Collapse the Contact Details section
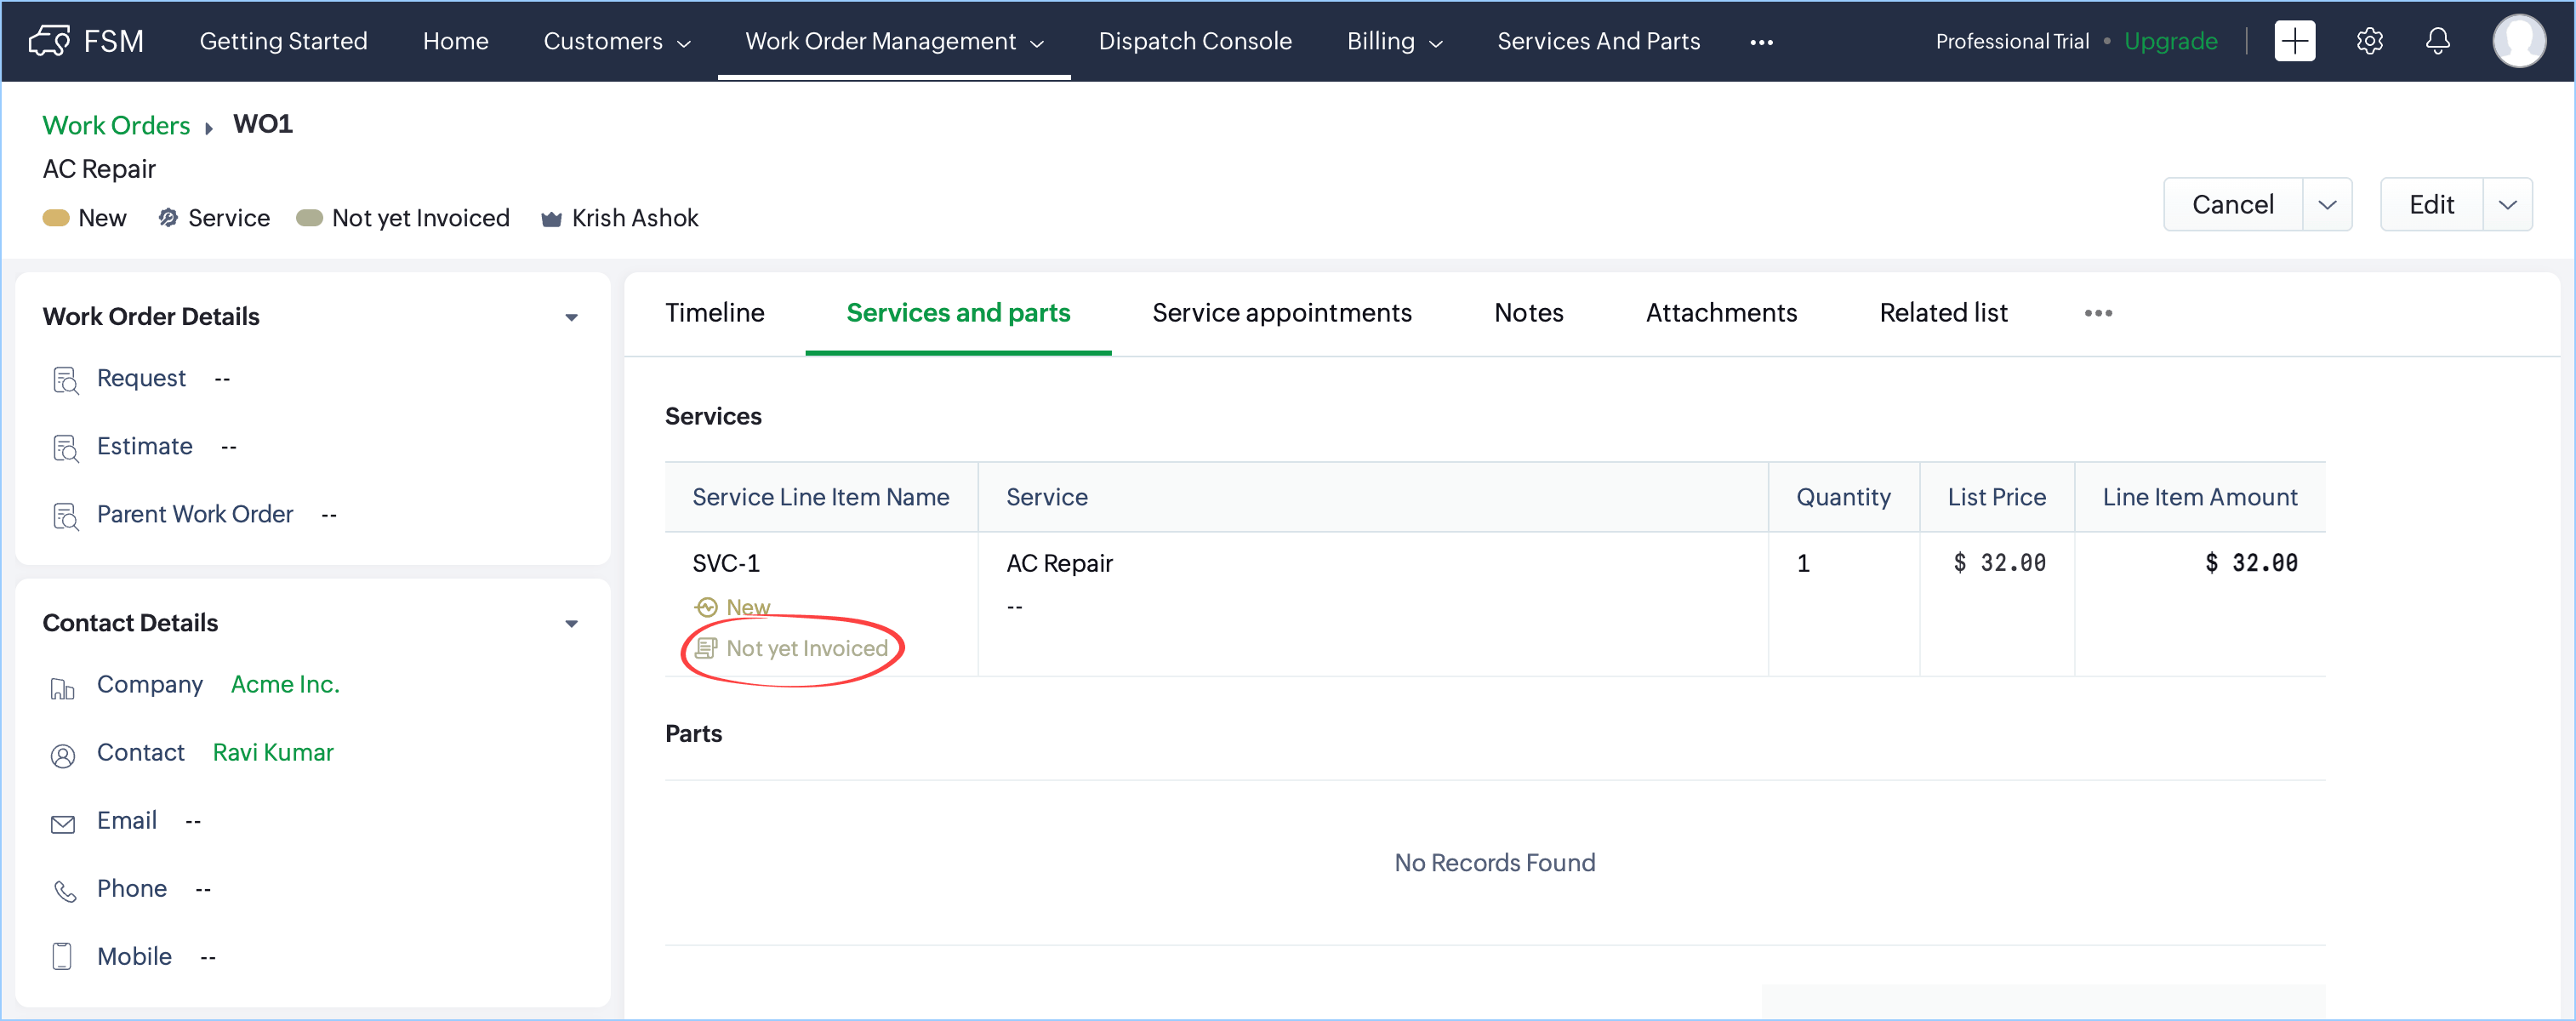2576x1021 pixels. (571, 623)
